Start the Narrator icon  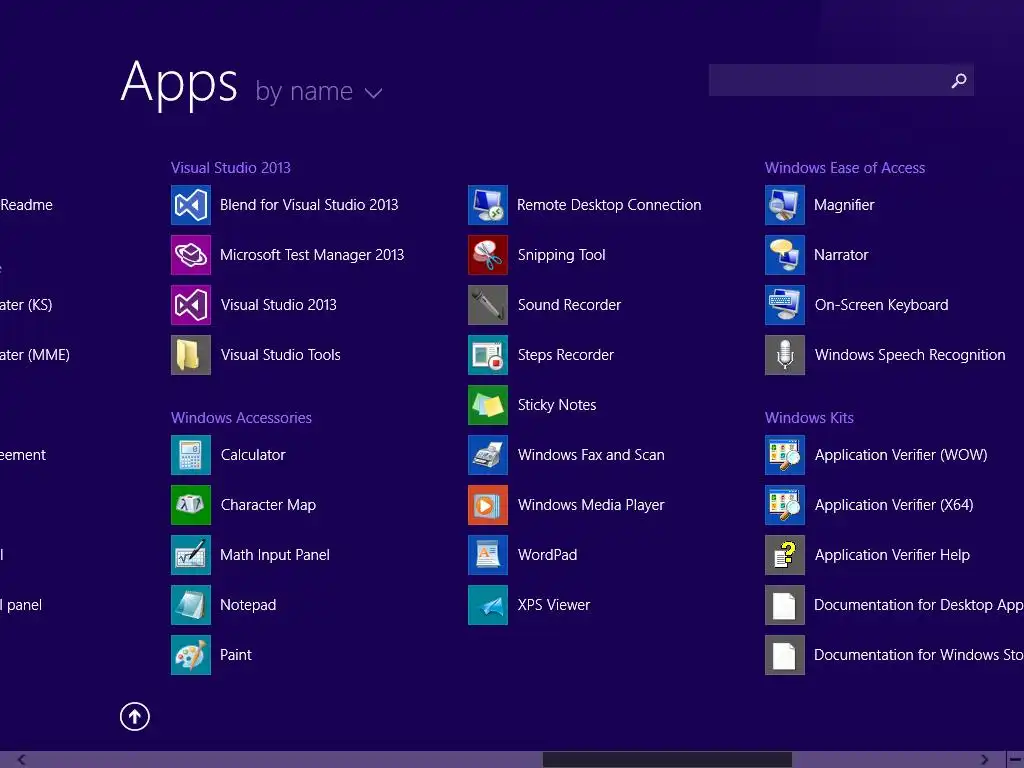(785, 255)
